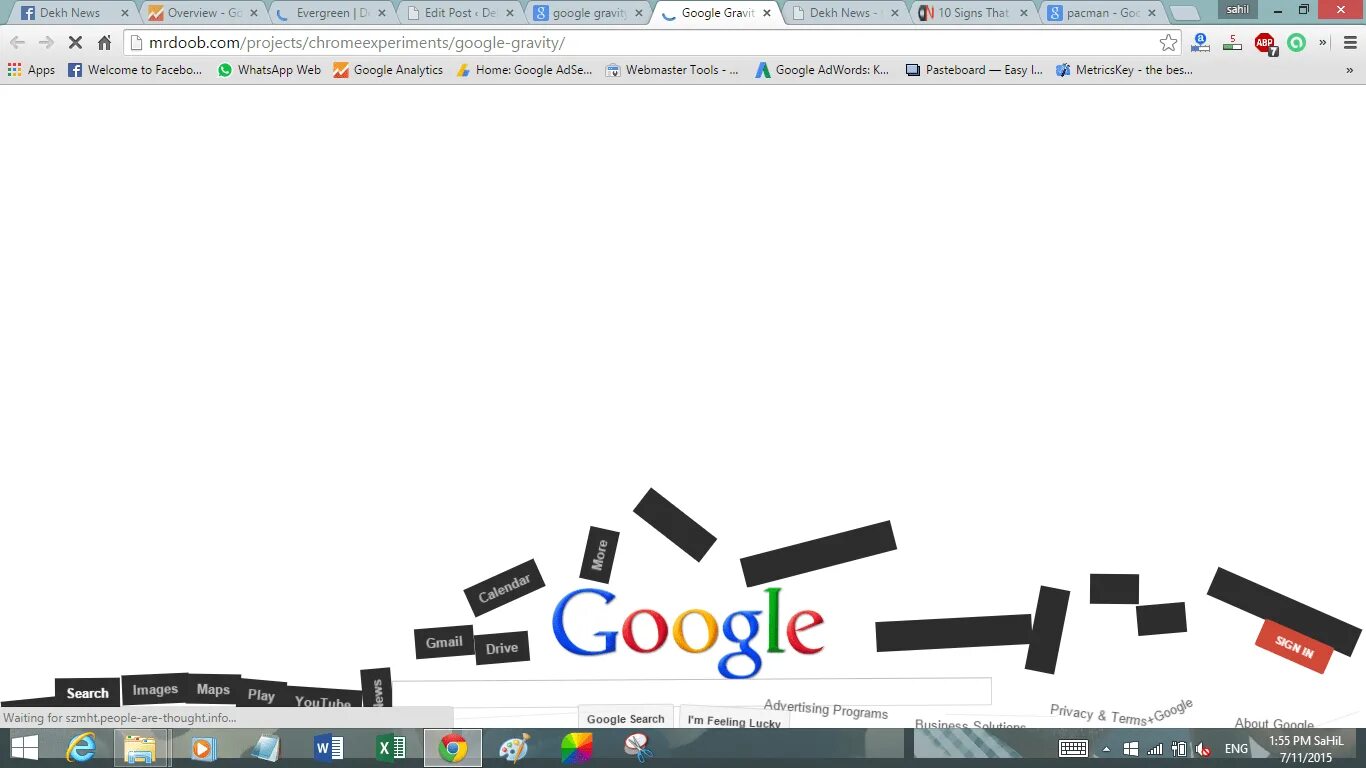Open the green Grammarly extension icon
The image size is (1366, 768).
[x=1297, y=43]
